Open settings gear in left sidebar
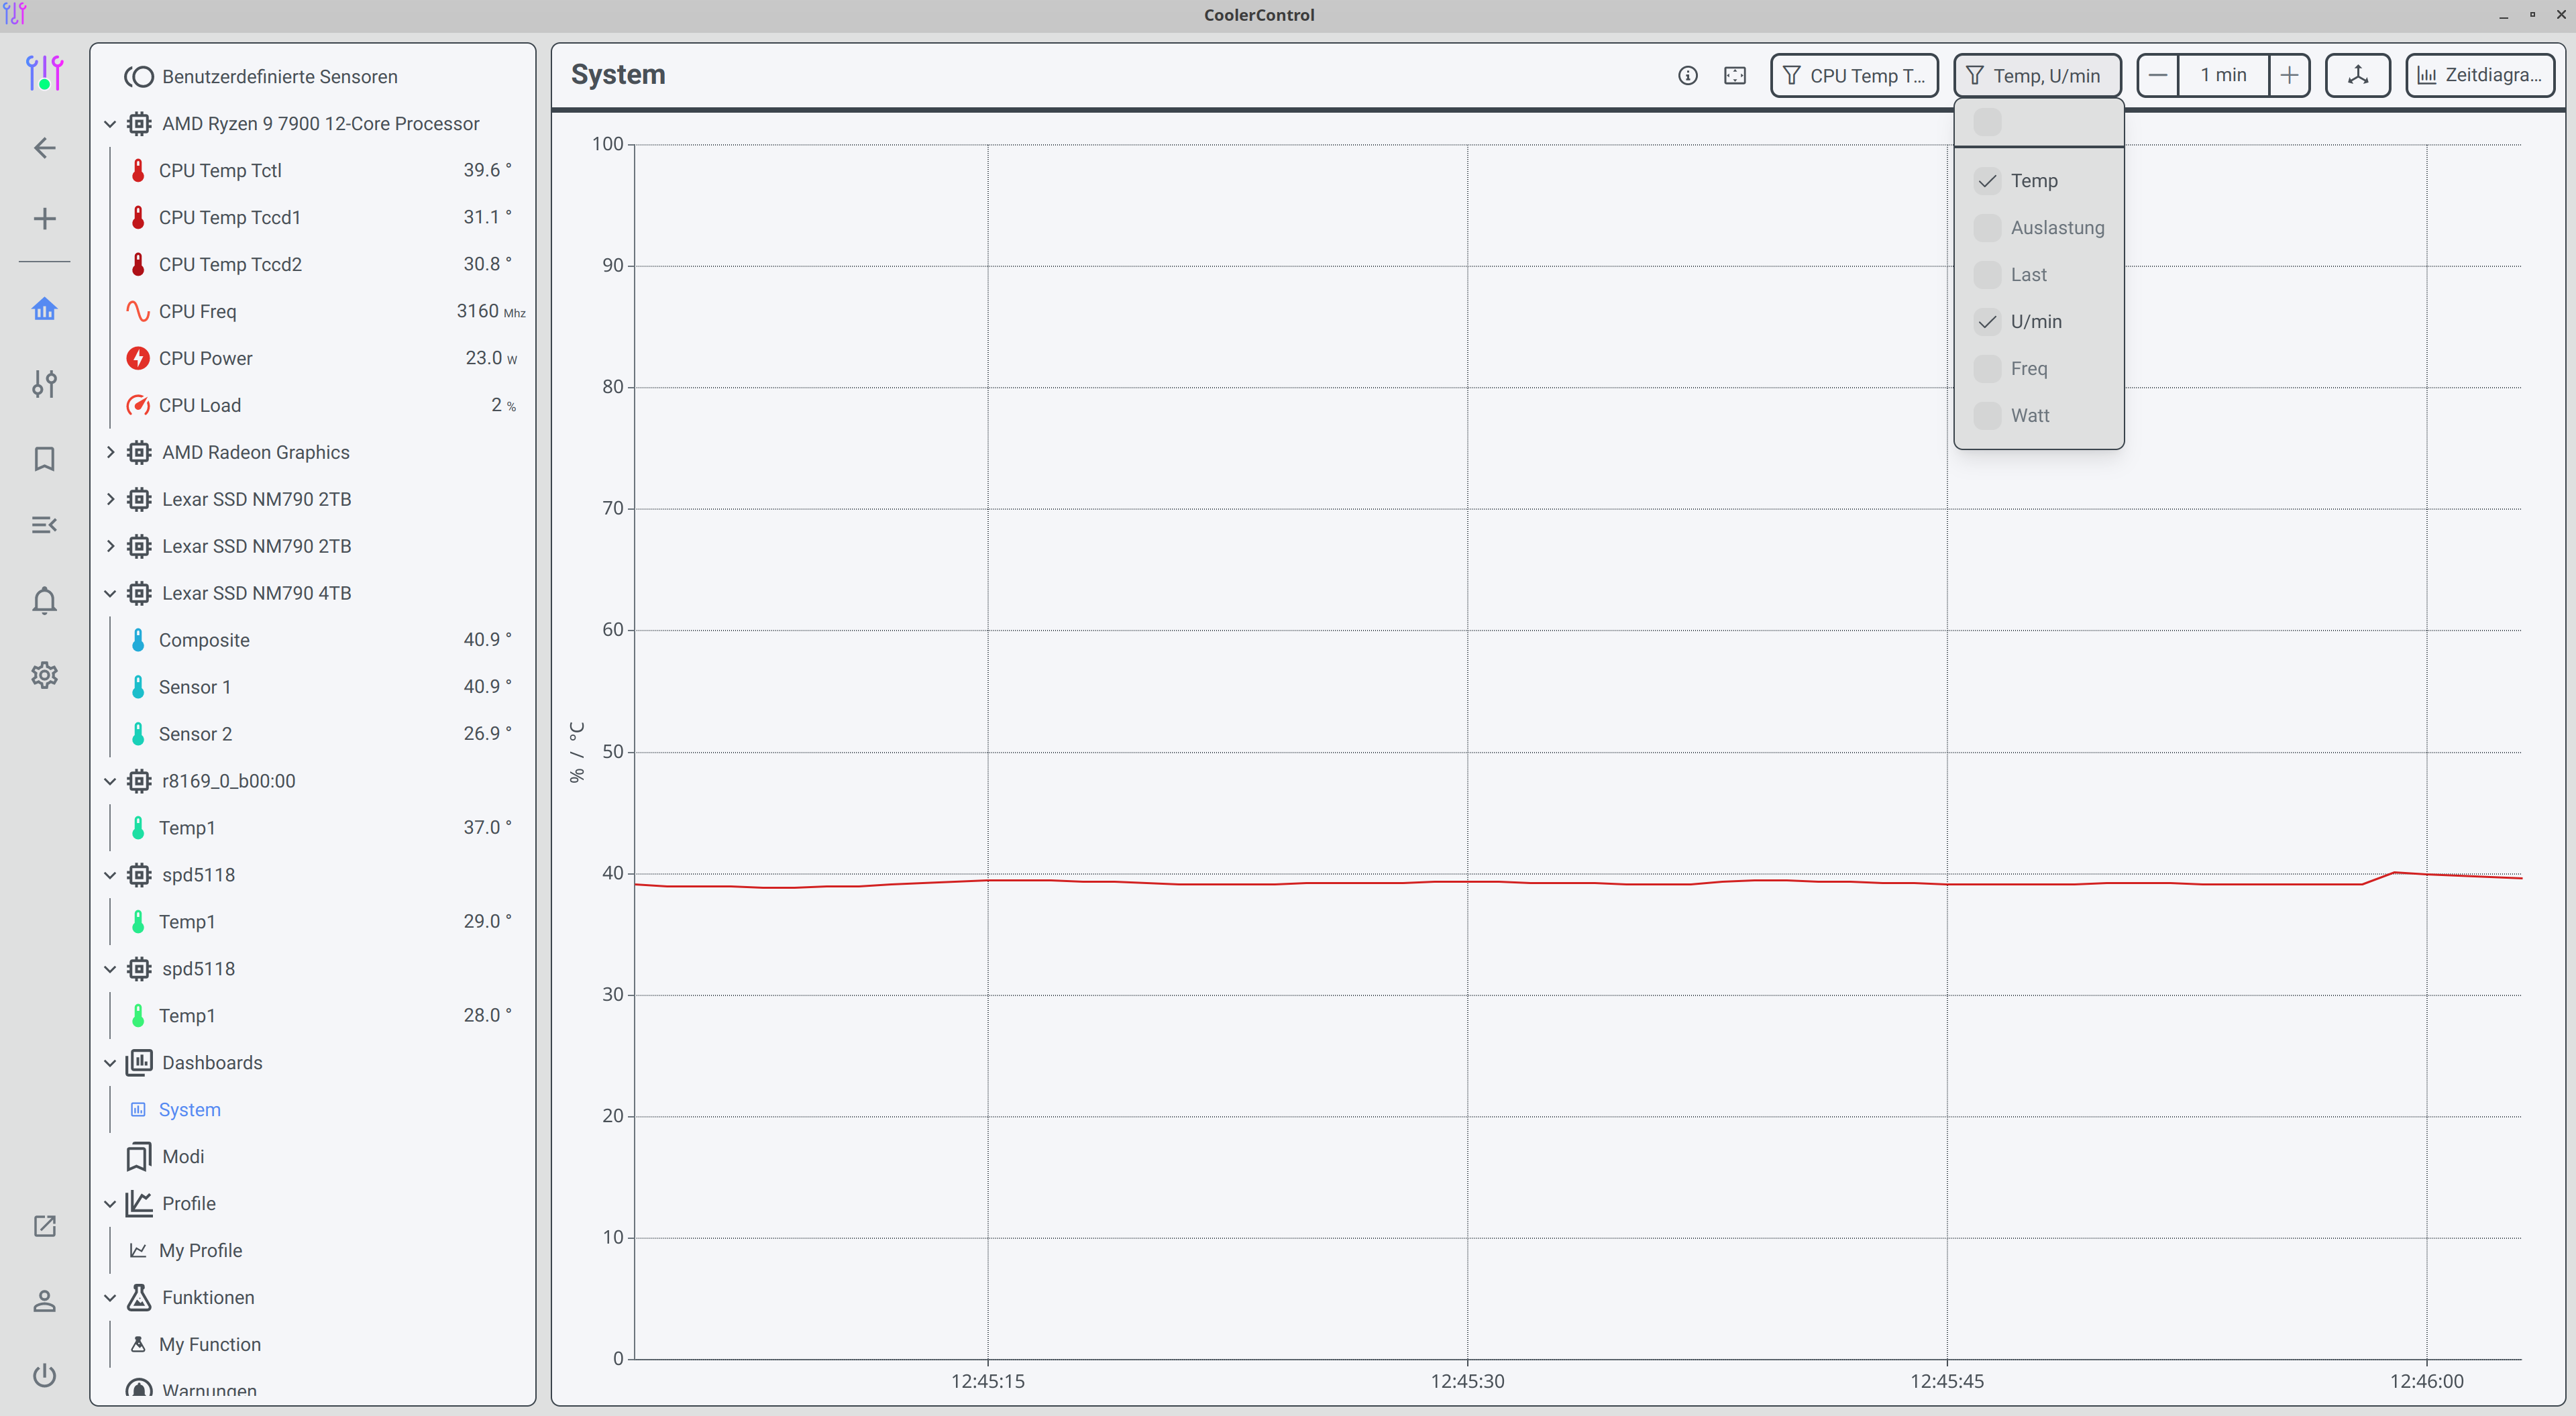This screenshot has height=1416, width=2576. [x=44, y=675]
